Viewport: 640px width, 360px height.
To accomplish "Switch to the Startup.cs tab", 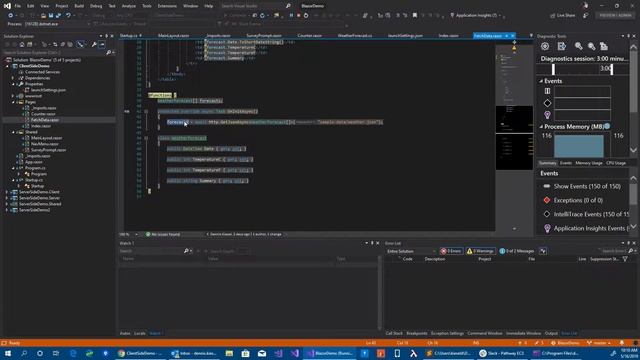I will tap(129, 36).
